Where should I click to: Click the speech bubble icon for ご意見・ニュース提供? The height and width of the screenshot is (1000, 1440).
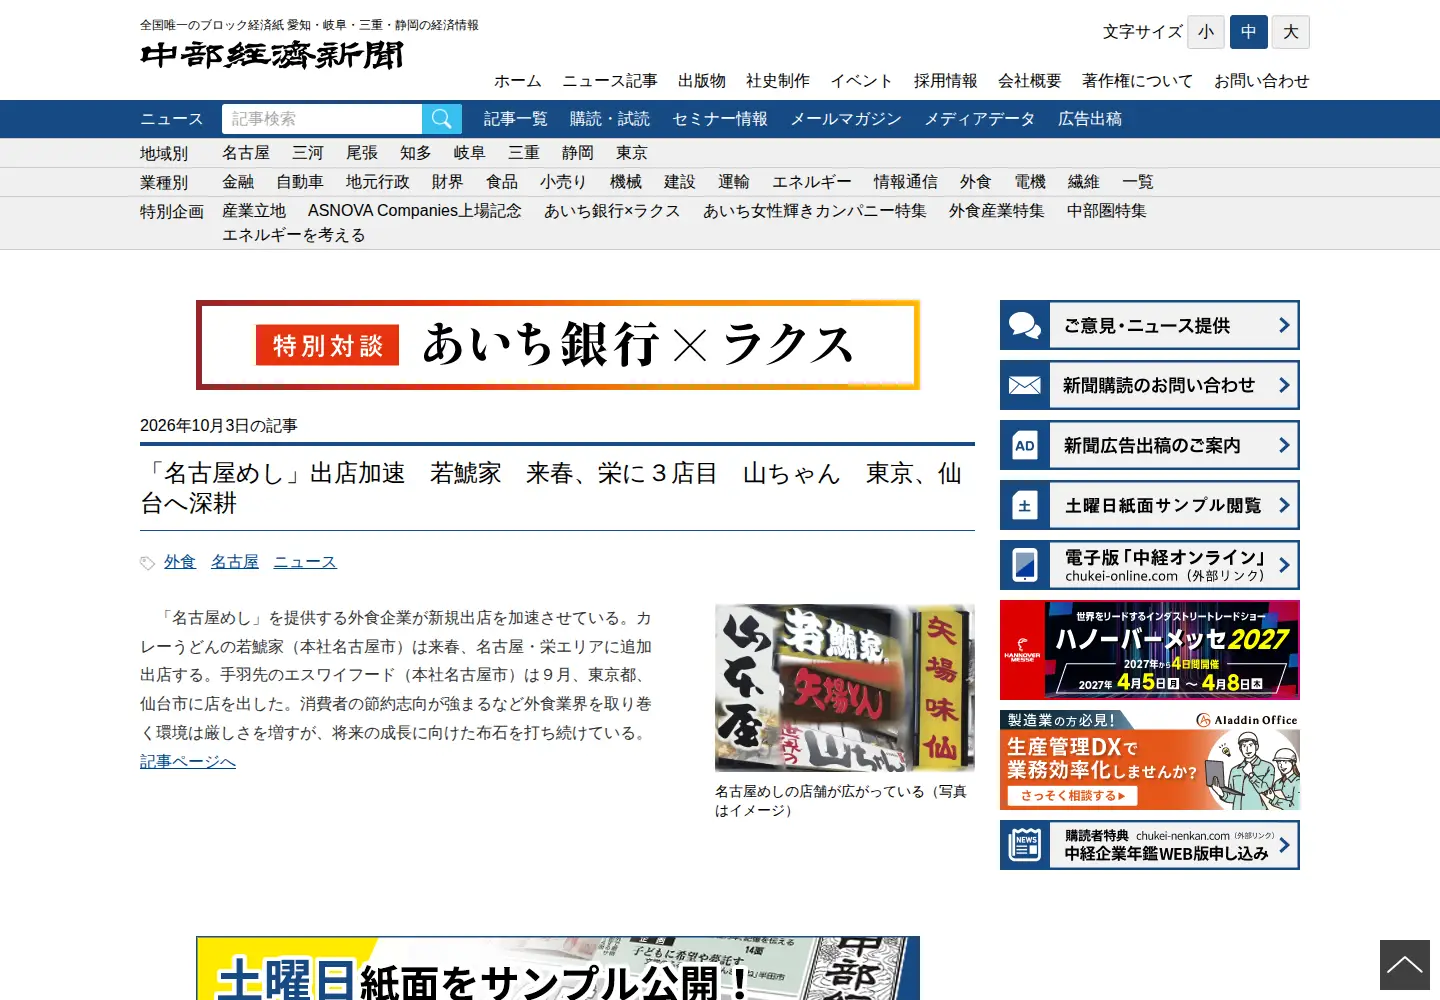point(1025,325)
